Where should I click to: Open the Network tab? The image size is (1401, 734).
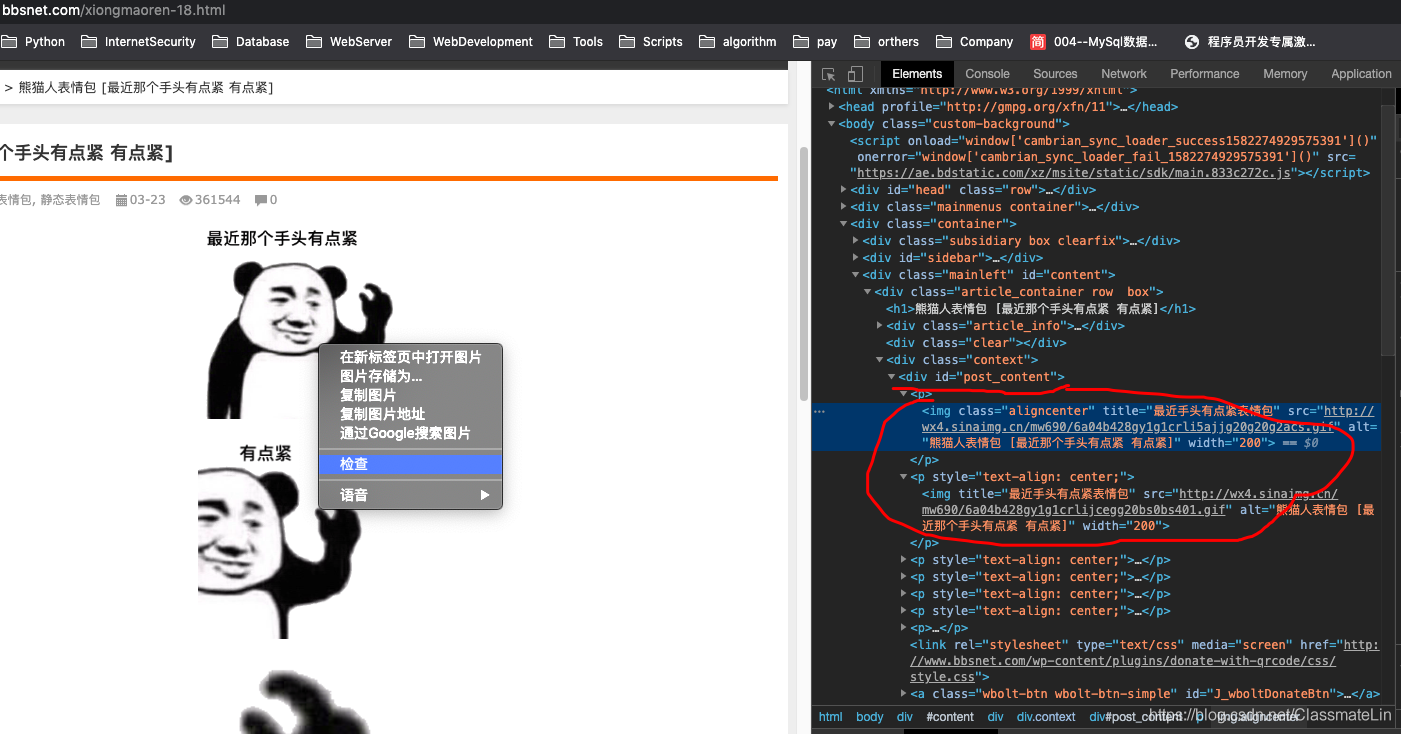1124,74
